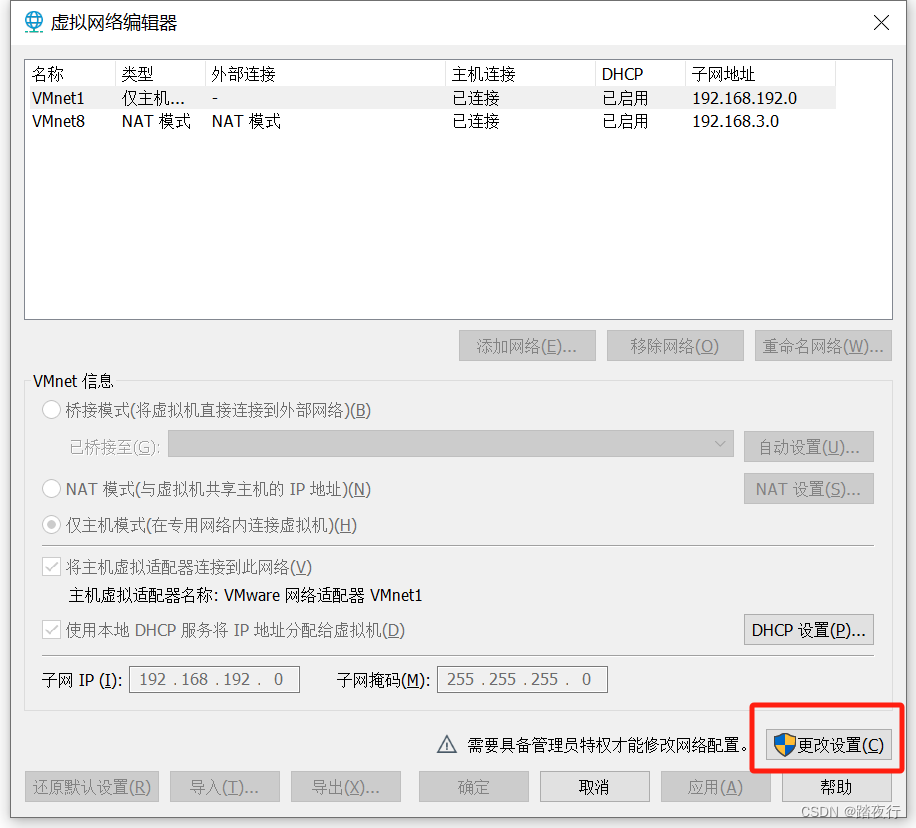Viewport: 916px width, 828px height.
Task: Click the 子网掩码 input field
Action: 522,680
